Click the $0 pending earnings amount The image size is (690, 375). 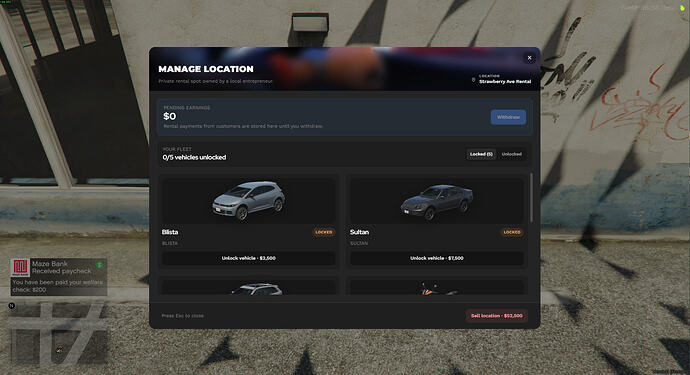tap(169, 116)
